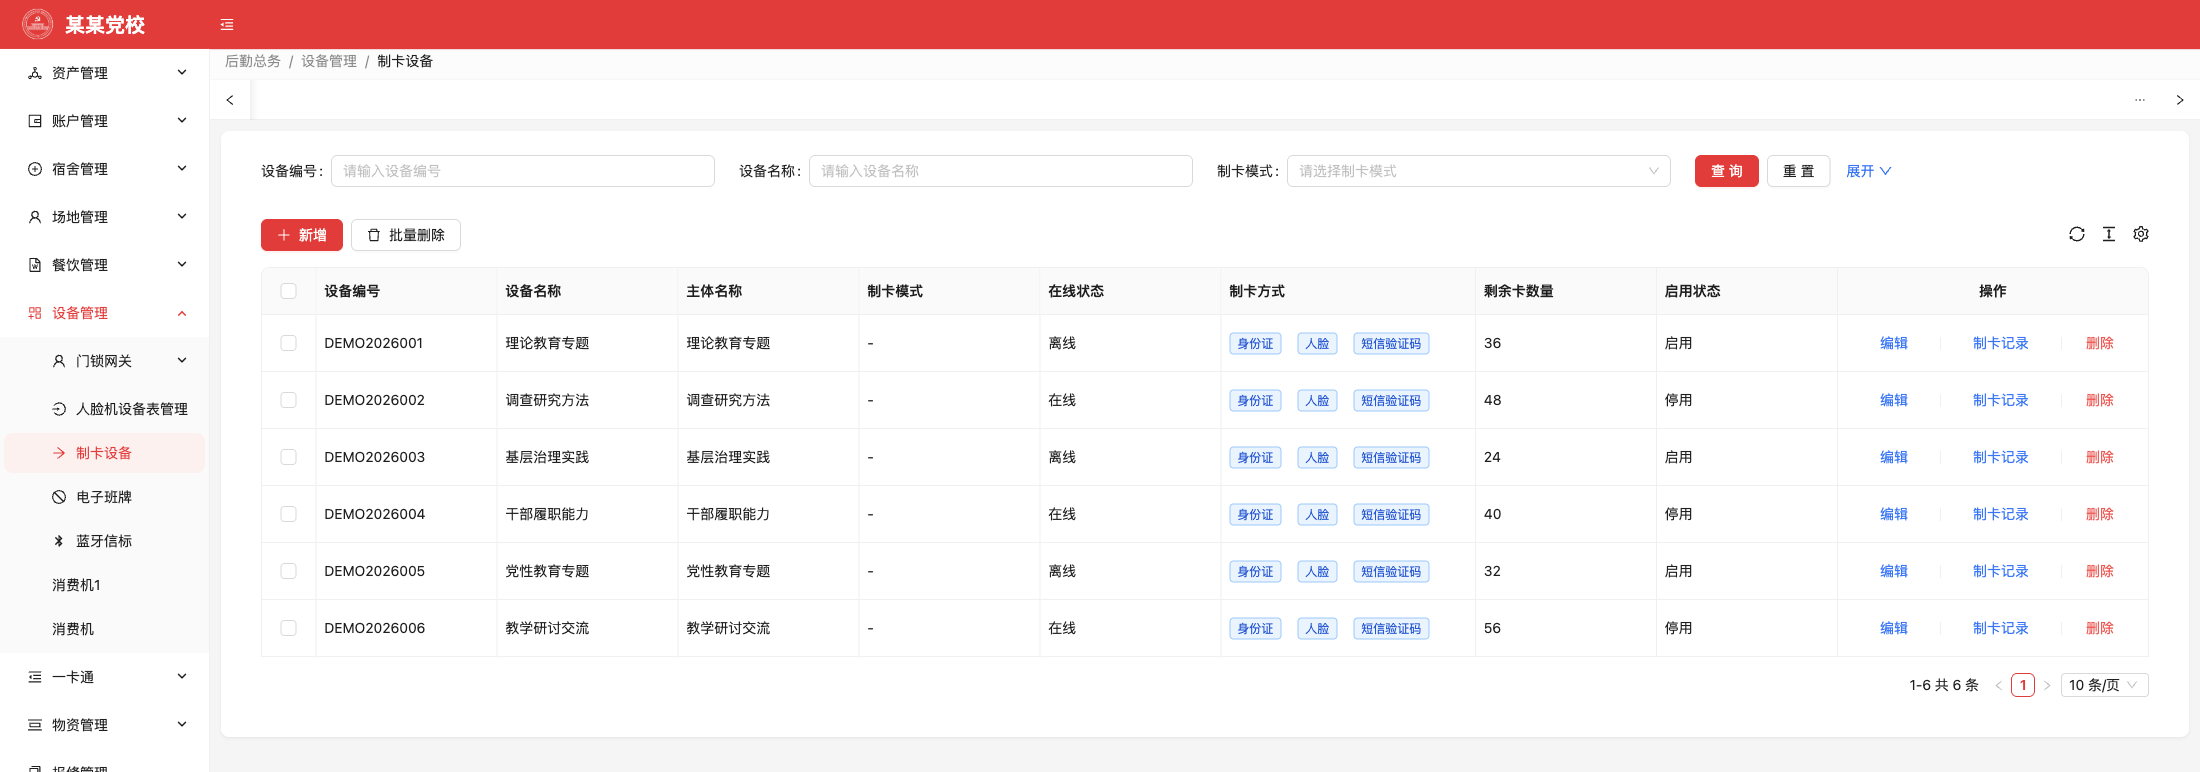Image resolution: width=2200 pixels, height=772 pixels.
Task: Click the school logo emblem
Action: click(x=38, y=24)
